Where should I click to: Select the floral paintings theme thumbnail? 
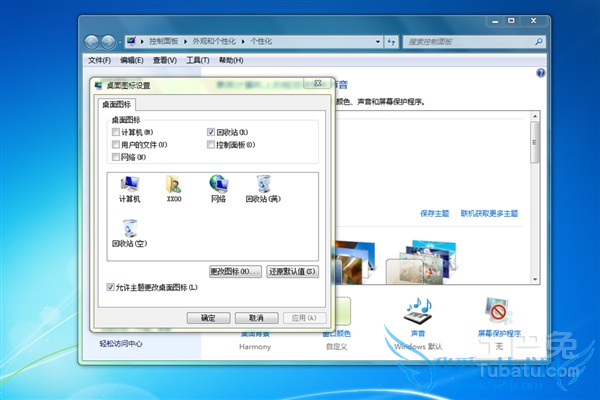[x=421, y=262]
